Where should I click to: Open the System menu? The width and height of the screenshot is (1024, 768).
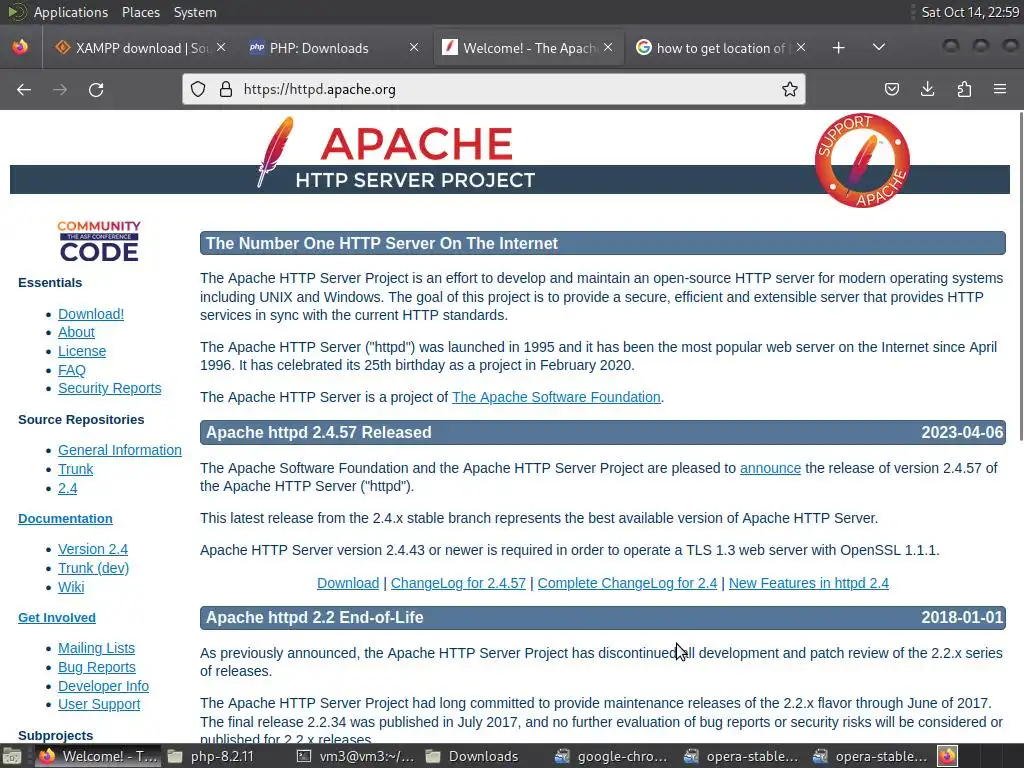click(x=195, y=12)
